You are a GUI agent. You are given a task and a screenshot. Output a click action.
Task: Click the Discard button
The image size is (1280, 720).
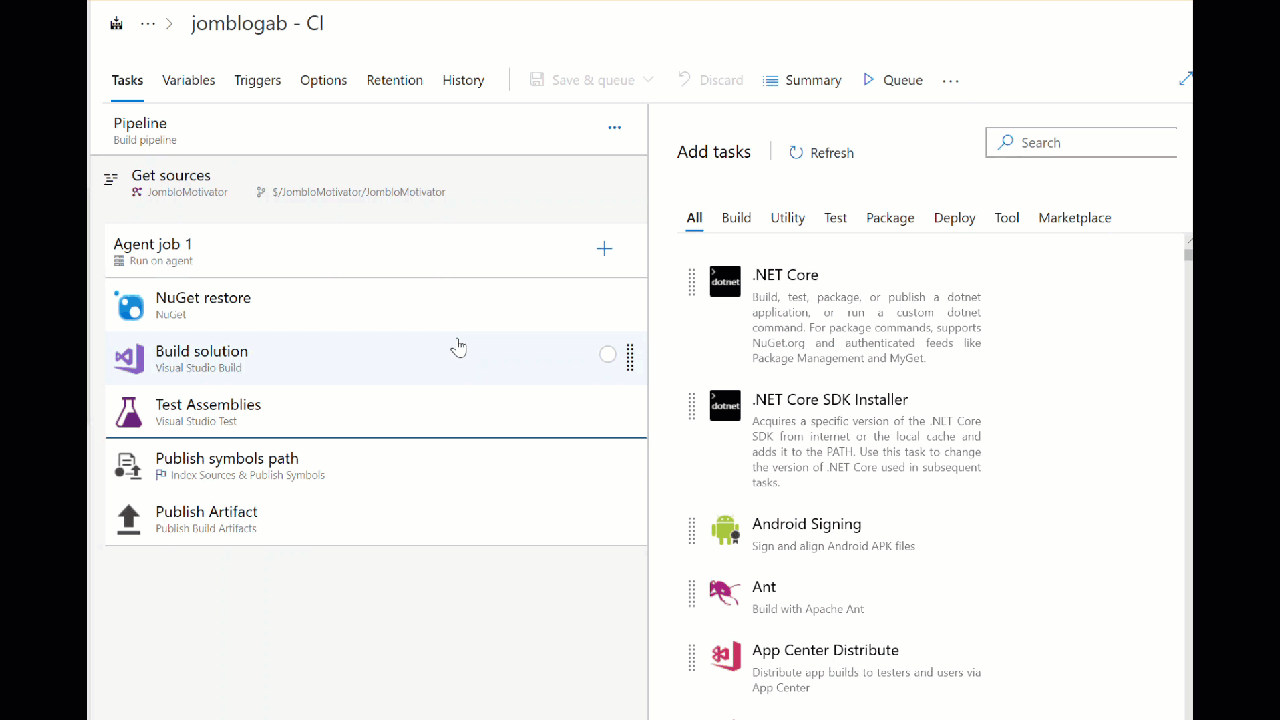[710, 80]
